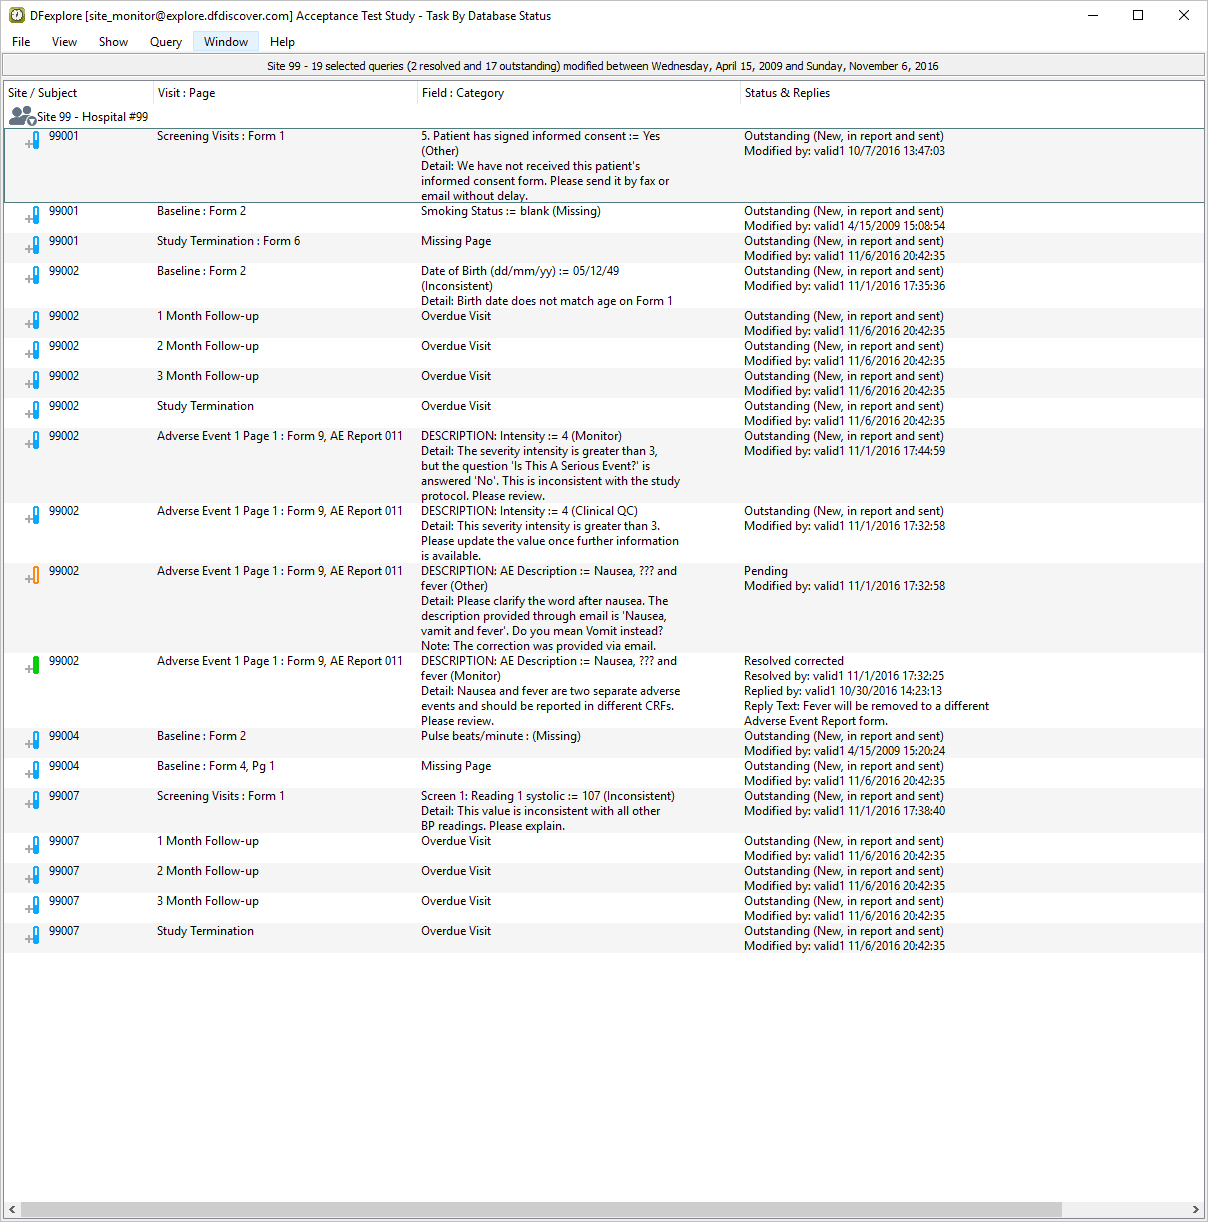The width and height of the screenshot is (1208, 1222).
Task: Expand the 99007 Screening Visits query row
Action: (x=28, y=803)
